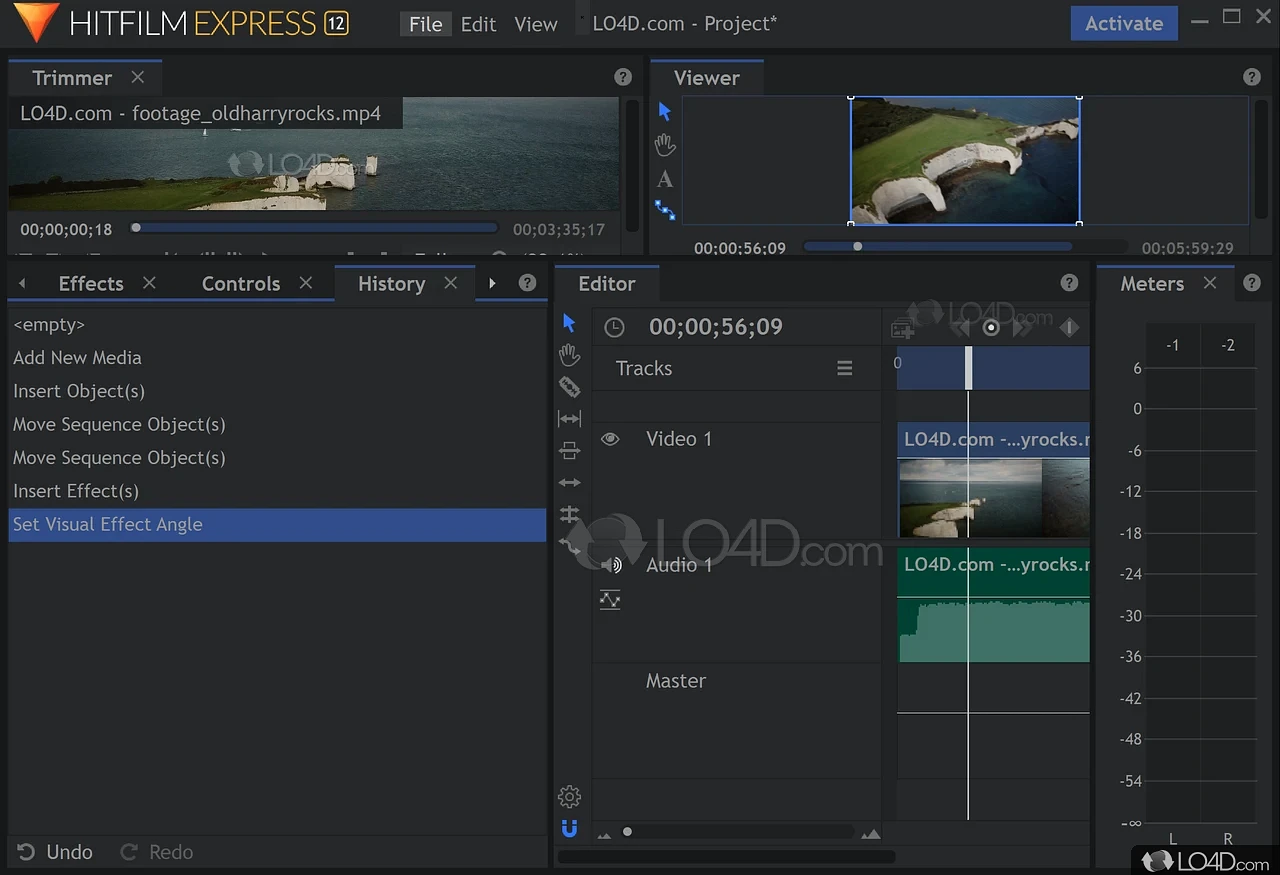Close the Controls tab
1280x875 pixels.
[x=306, y=283]
